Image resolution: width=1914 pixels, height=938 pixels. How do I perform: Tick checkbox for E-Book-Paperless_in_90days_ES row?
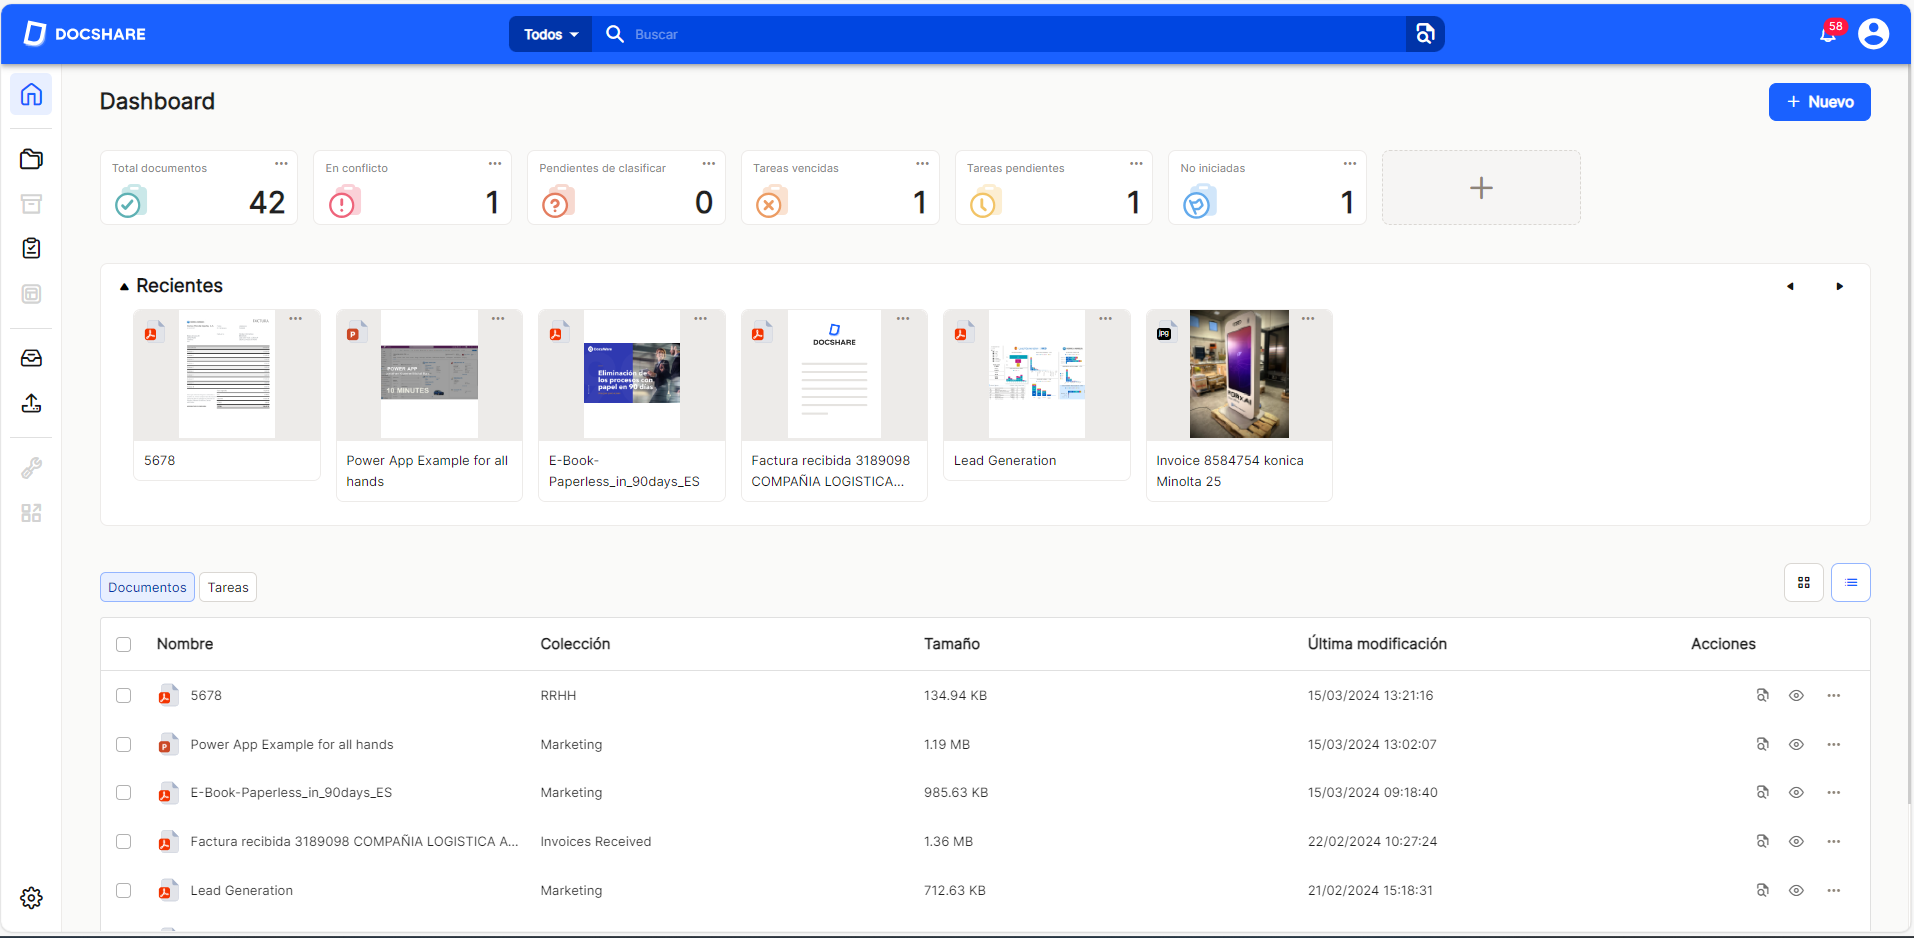[123, 792]
